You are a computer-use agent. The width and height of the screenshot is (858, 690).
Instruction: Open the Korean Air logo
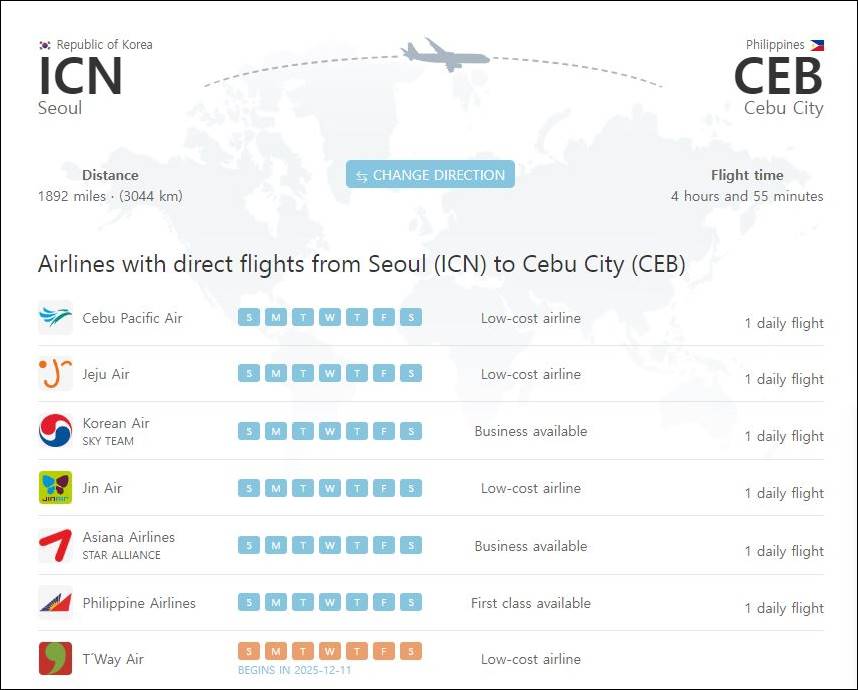click(55, 431)
